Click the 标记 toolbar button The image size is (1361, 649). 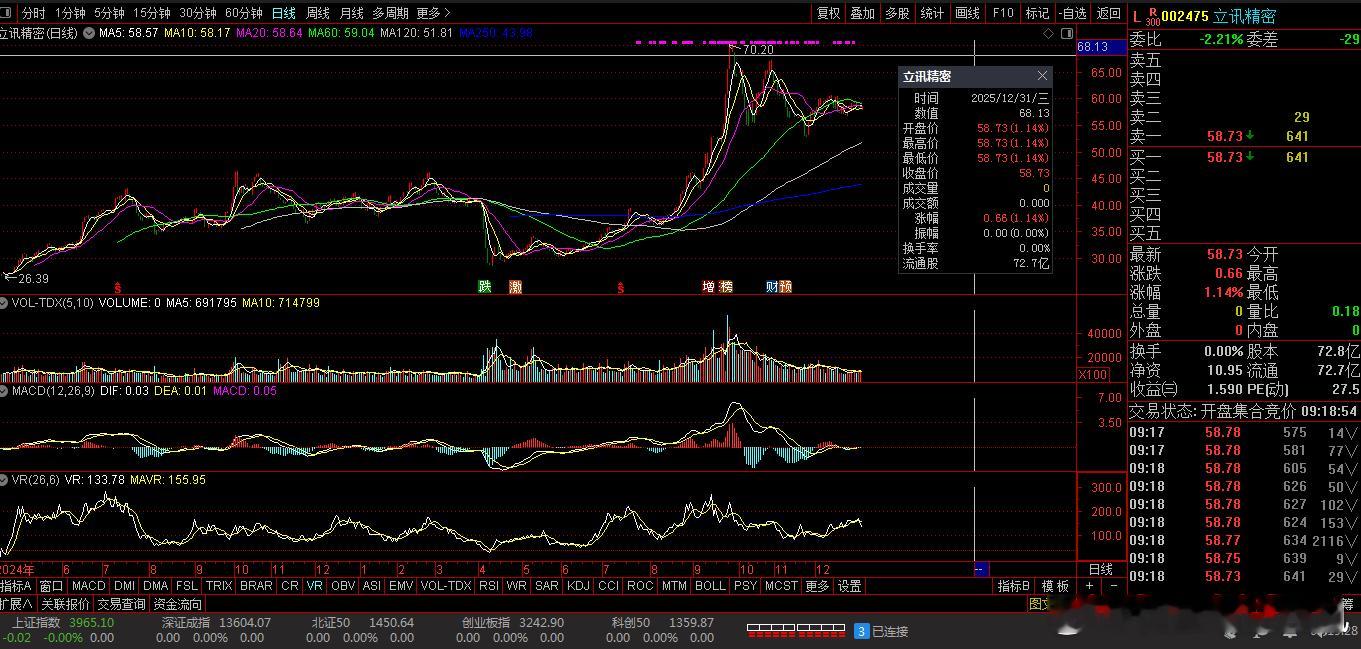pos(1038,13)
